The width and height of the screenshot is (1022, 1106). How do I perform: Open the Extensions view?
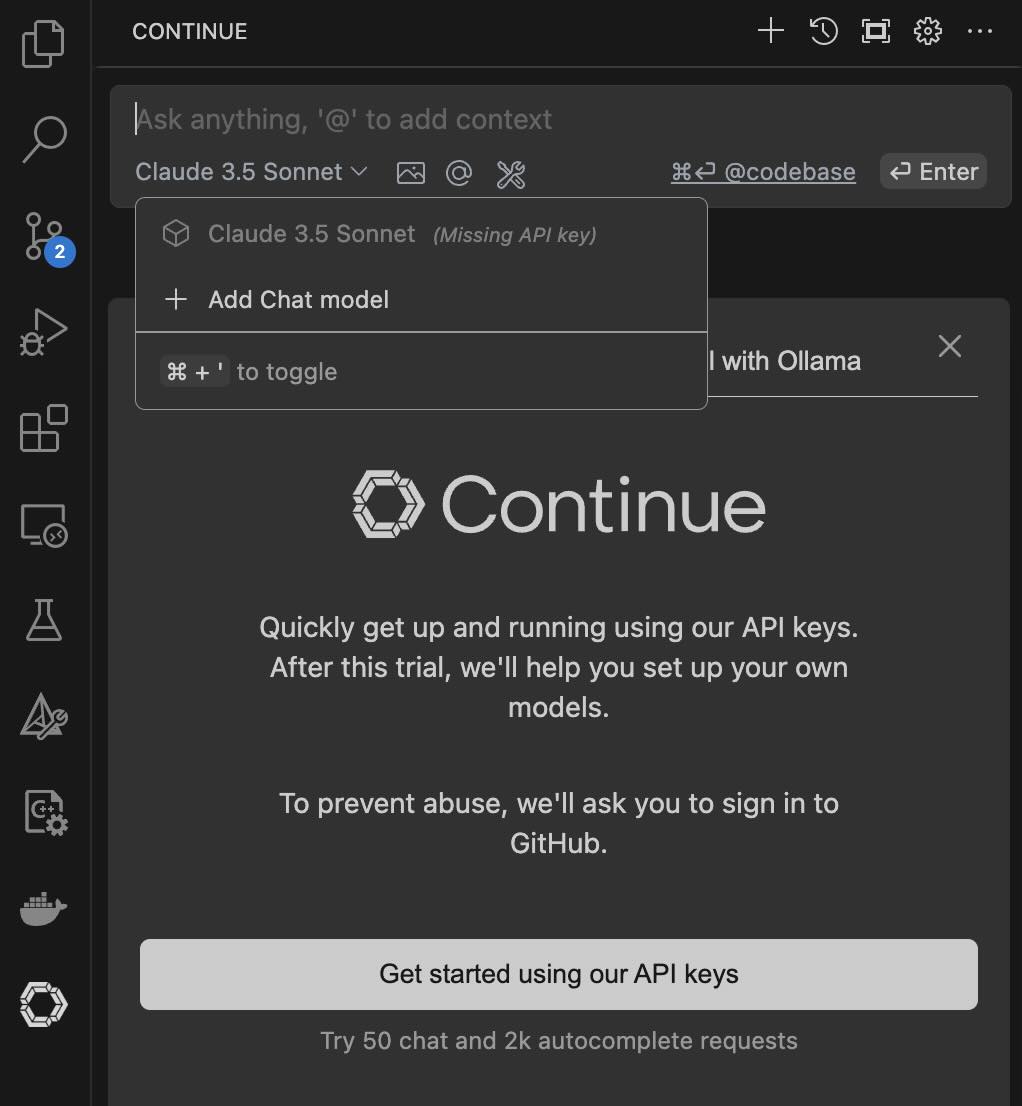[x=44, y=428]
